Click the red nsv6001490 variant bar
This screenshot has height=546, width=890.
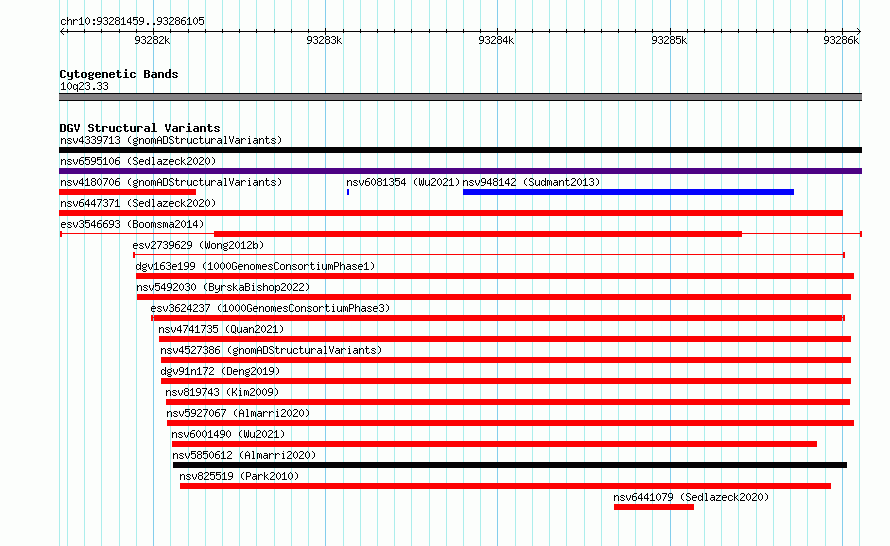[x=494, y=444]
